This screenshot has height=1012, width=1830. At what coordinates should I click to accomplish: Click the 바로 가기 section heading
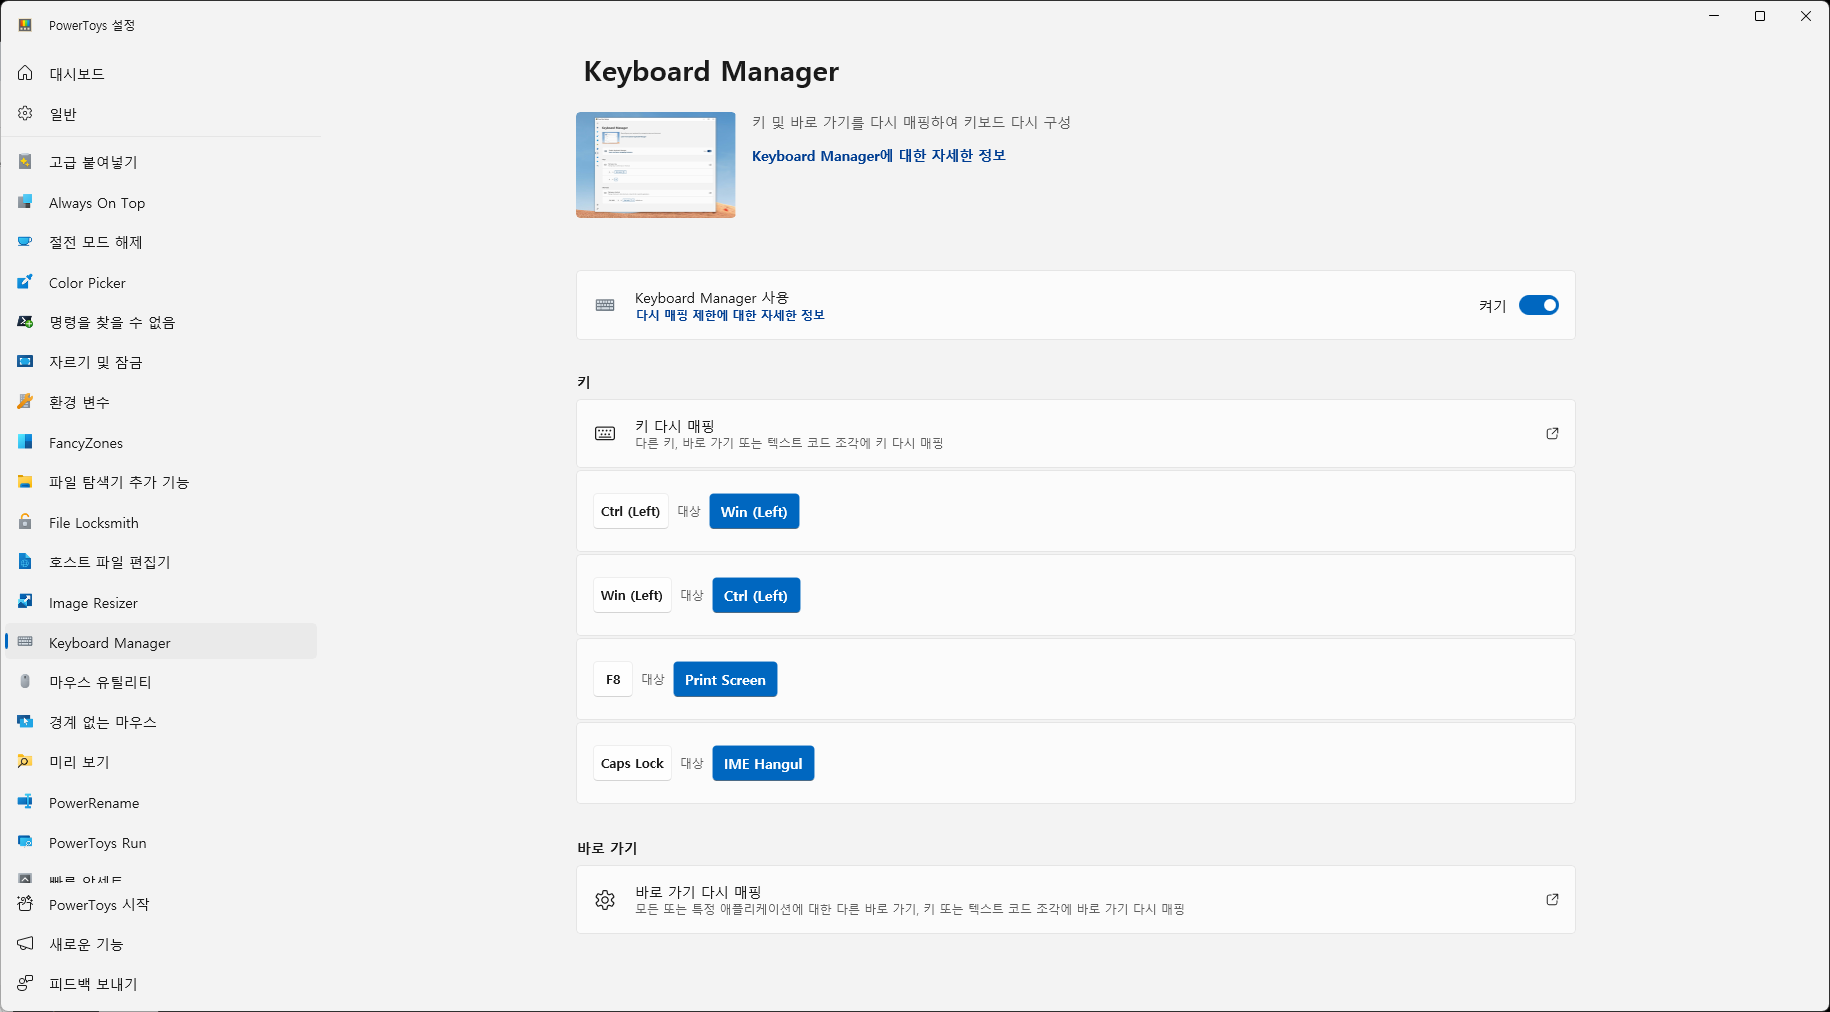(607, 848)
